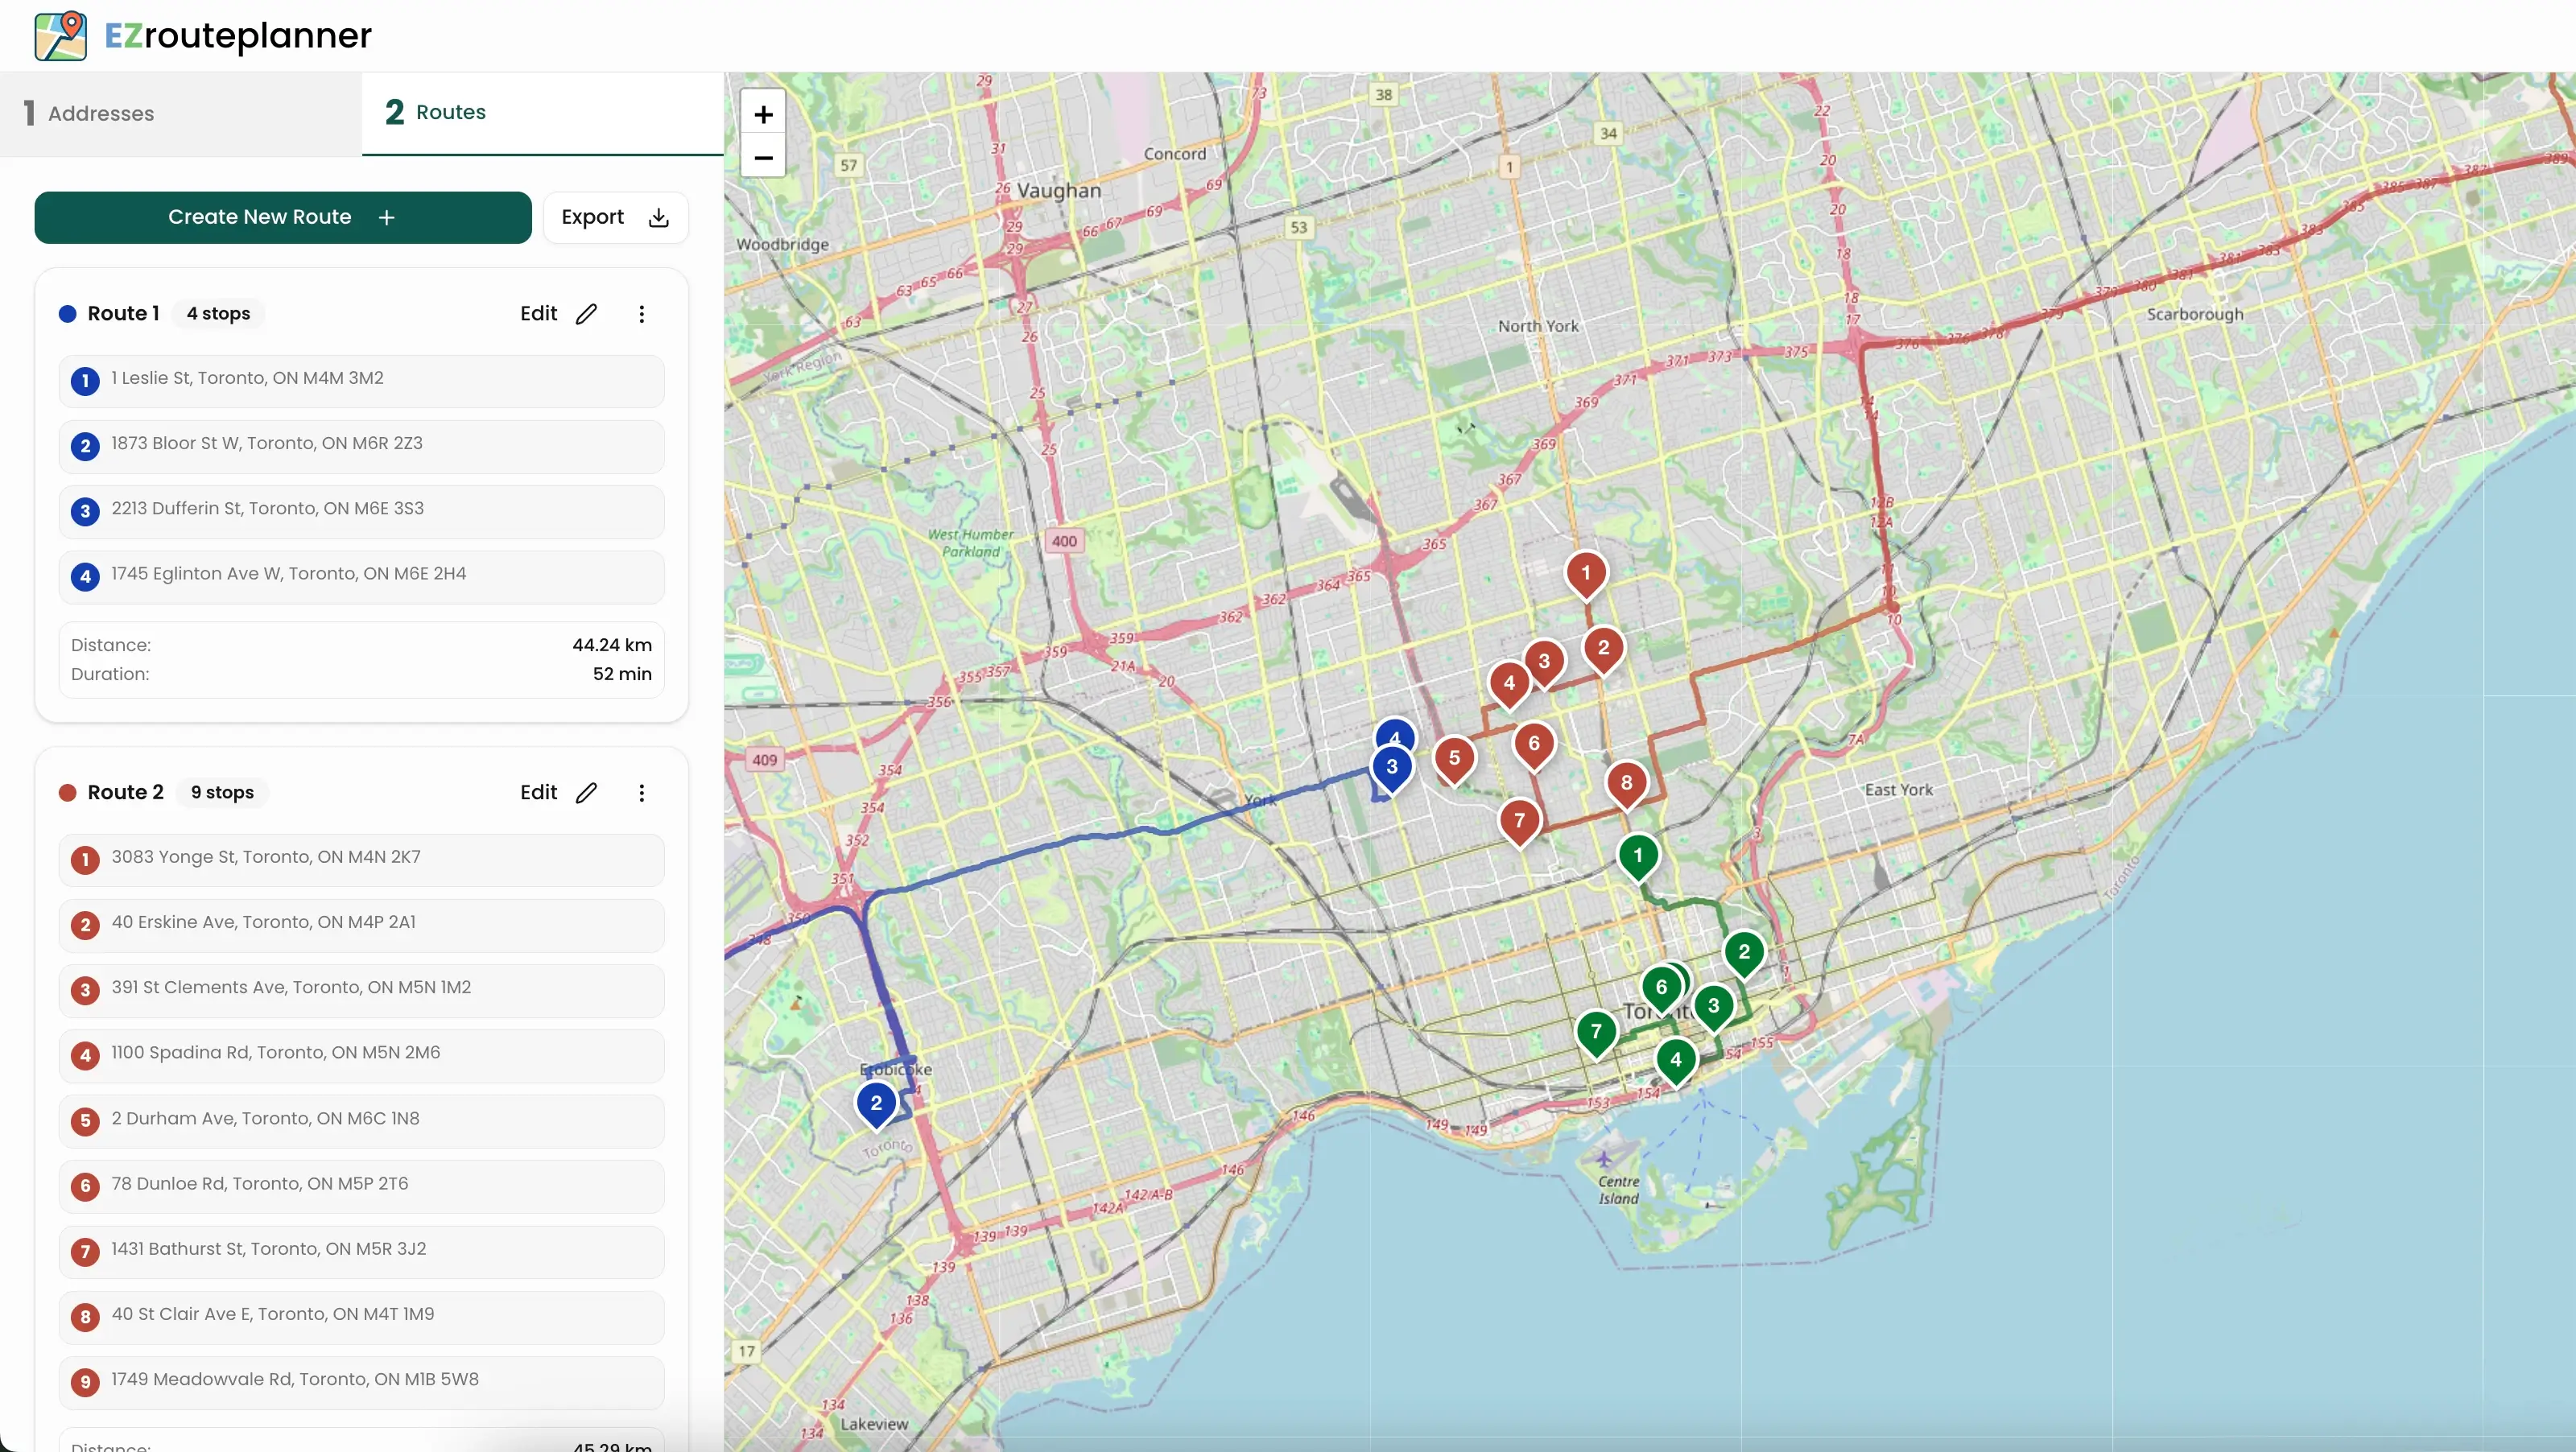Click the Edit pencil icon for Route 1

587,313
